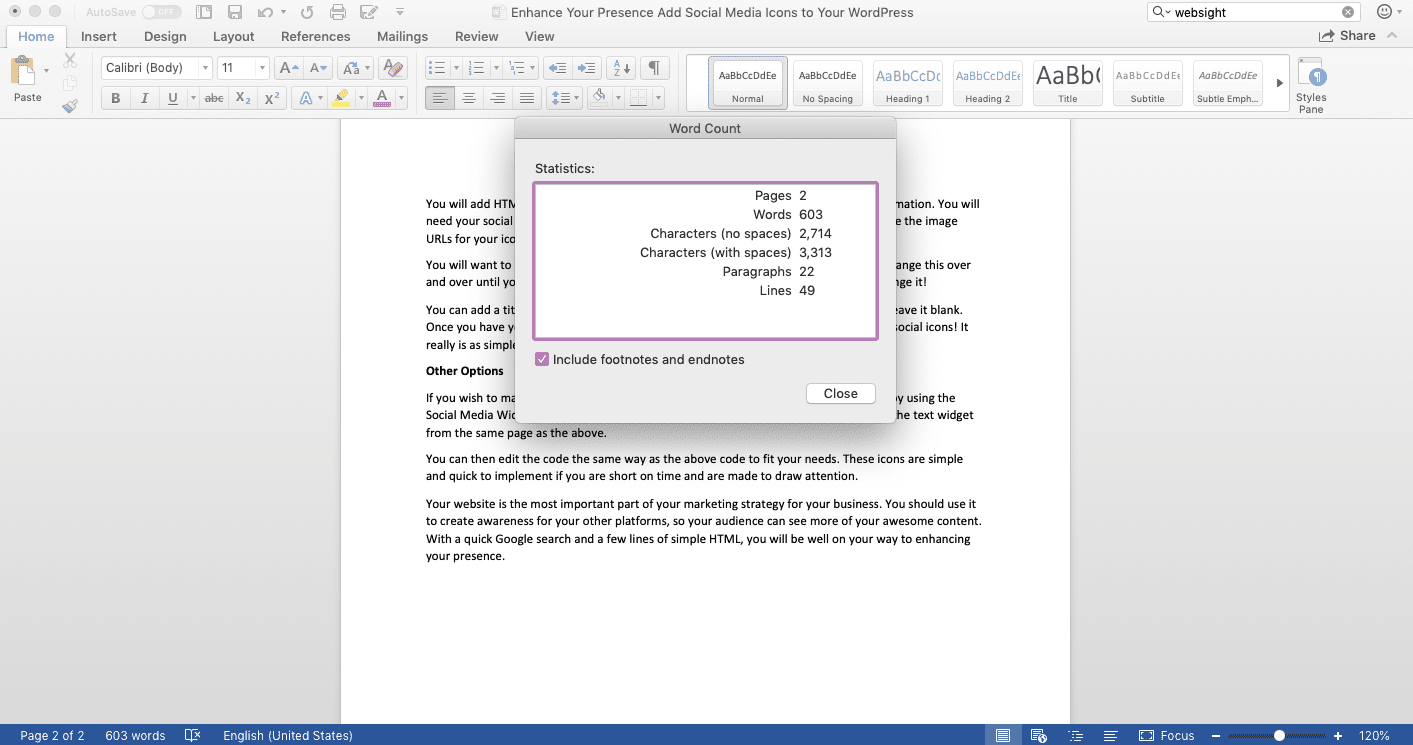
Task: Click the spelling check icon in status bar
Action: [x=193, y=735]
